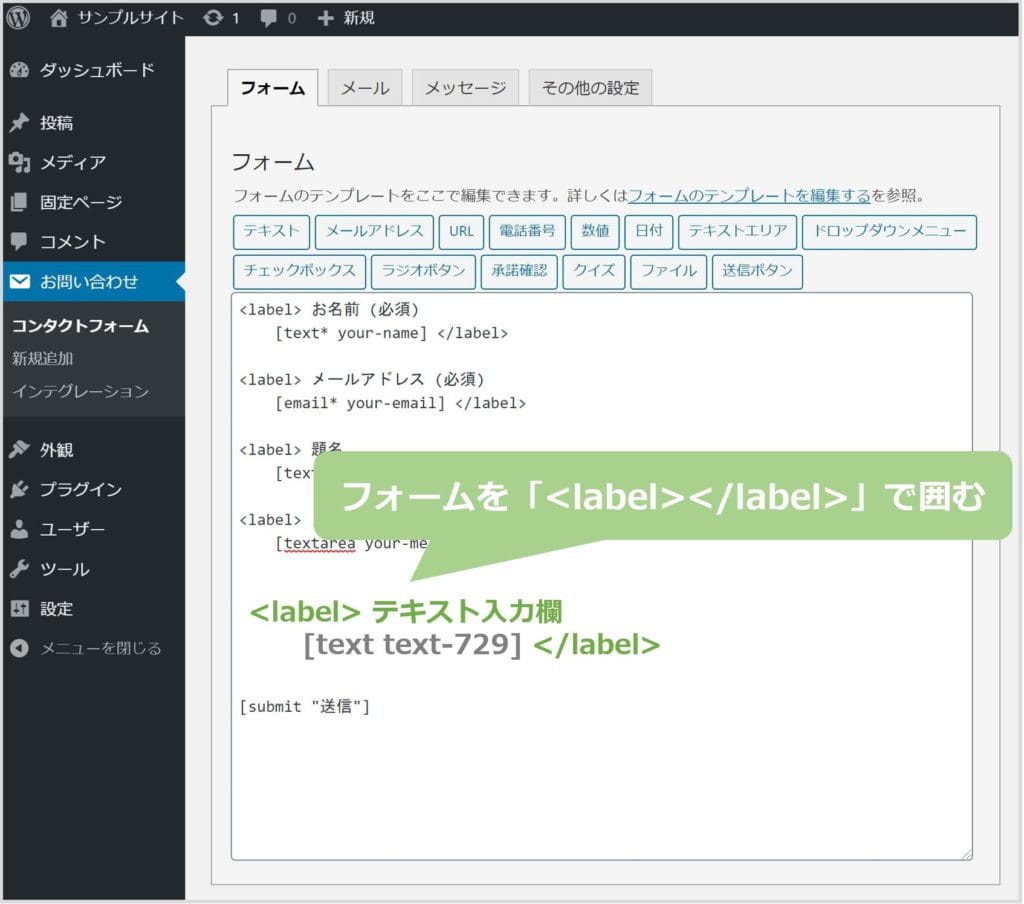
Task: Switch to メール tab
Action: coord(365,88)
